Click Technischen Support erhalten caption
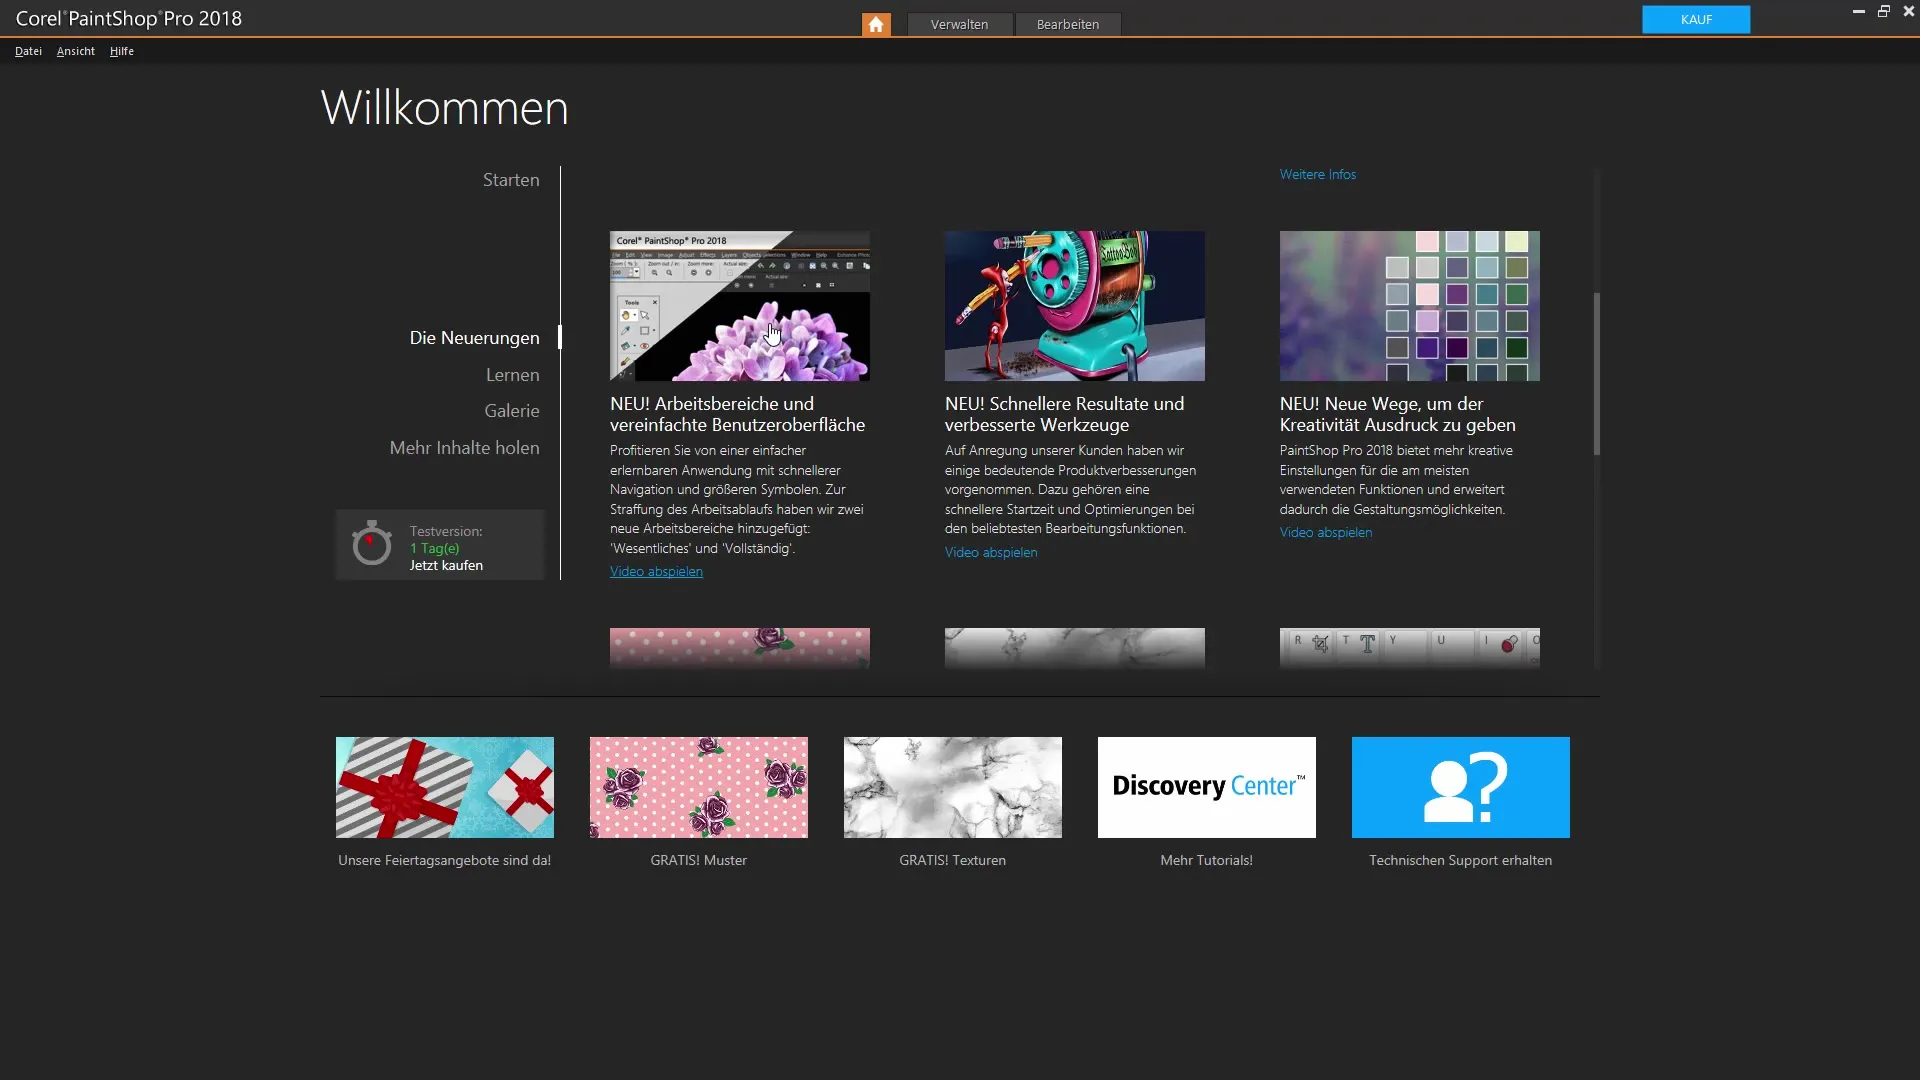This screenshot has height=1080, width=1920. [1461, 861]
